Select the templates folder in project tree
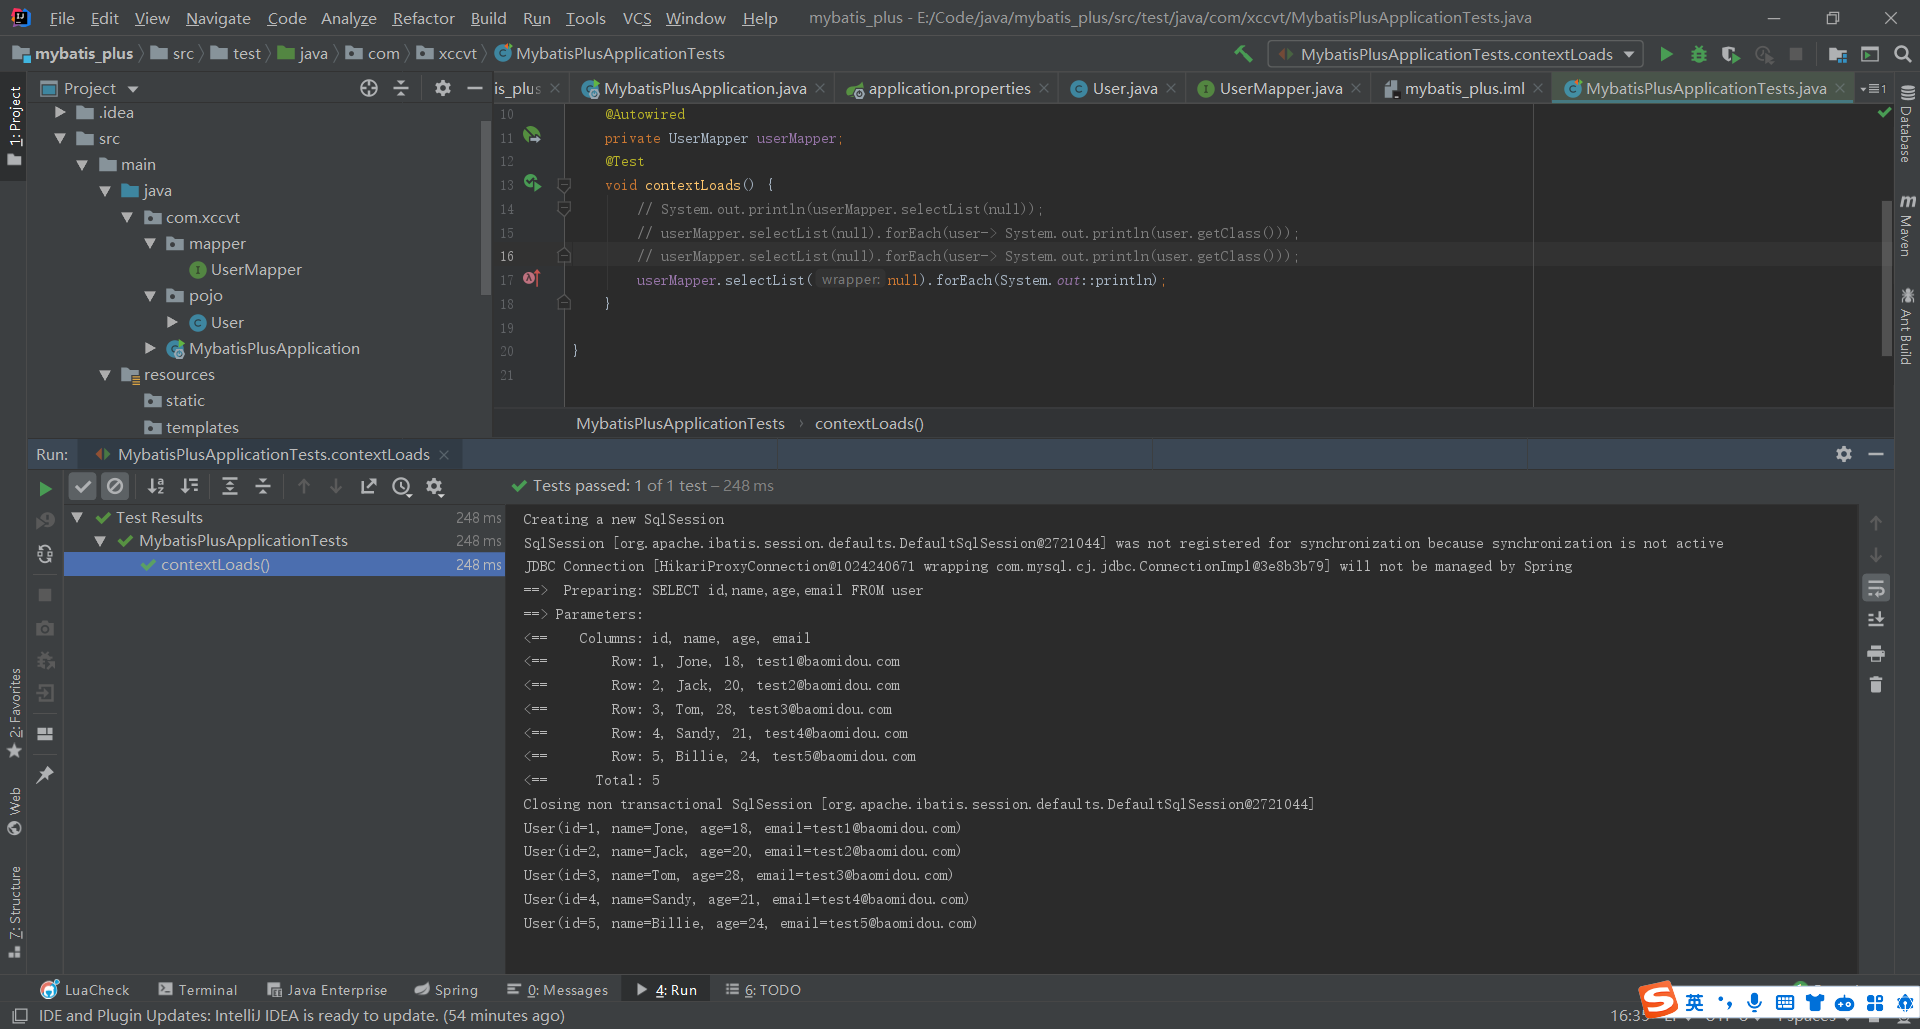 (202, 427)
